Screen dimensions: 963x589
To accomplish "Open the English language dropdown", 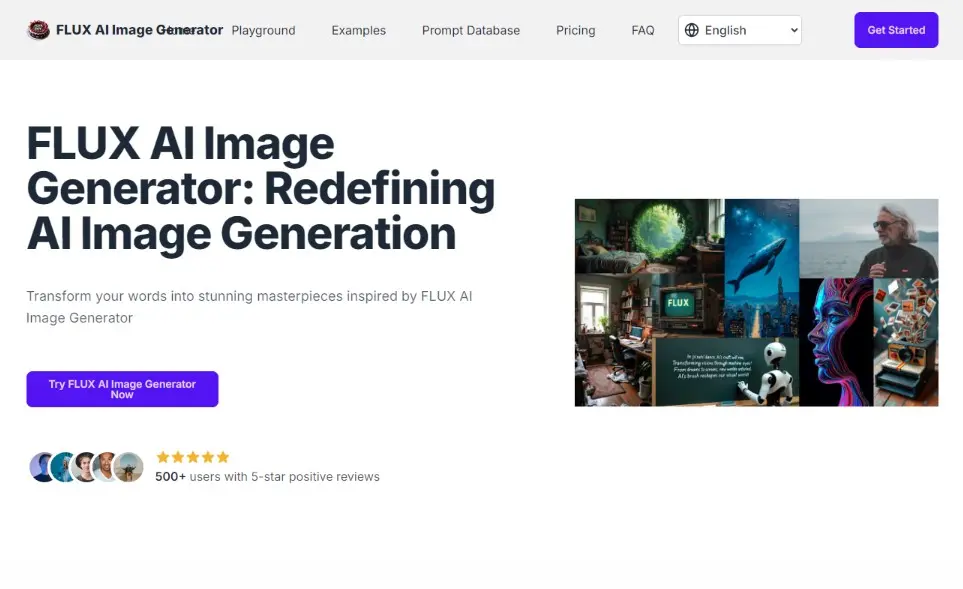I will pyautogui.click(x=740, y=30).
